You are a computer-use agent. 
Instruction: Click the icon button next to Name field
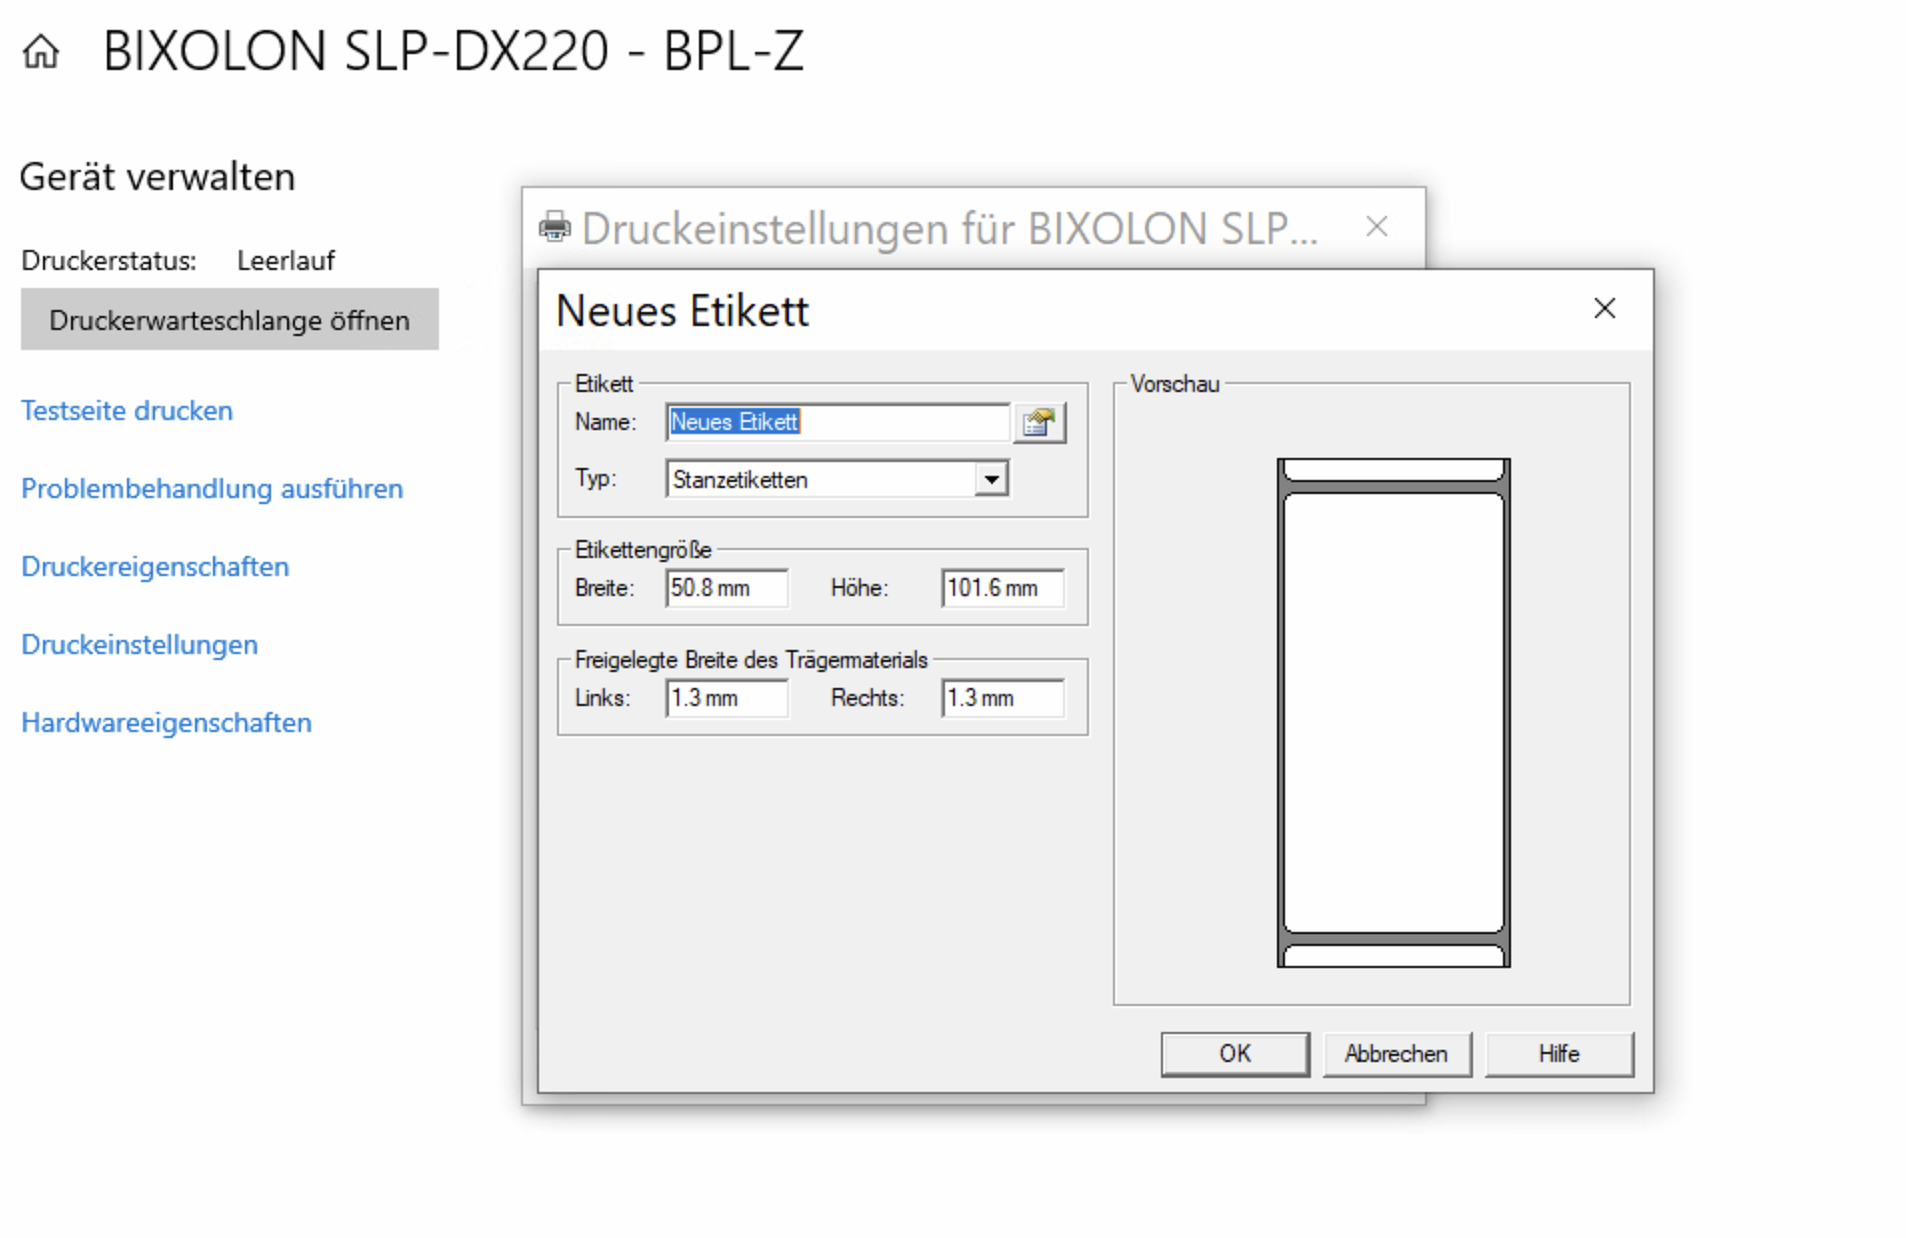1038,422
